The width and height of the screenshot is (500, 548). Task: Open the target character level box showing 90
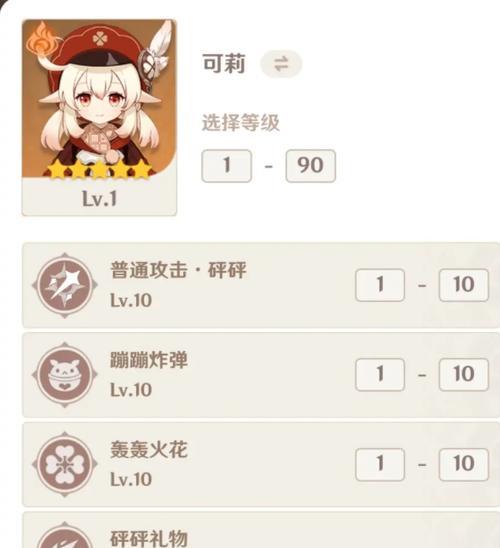310,166
